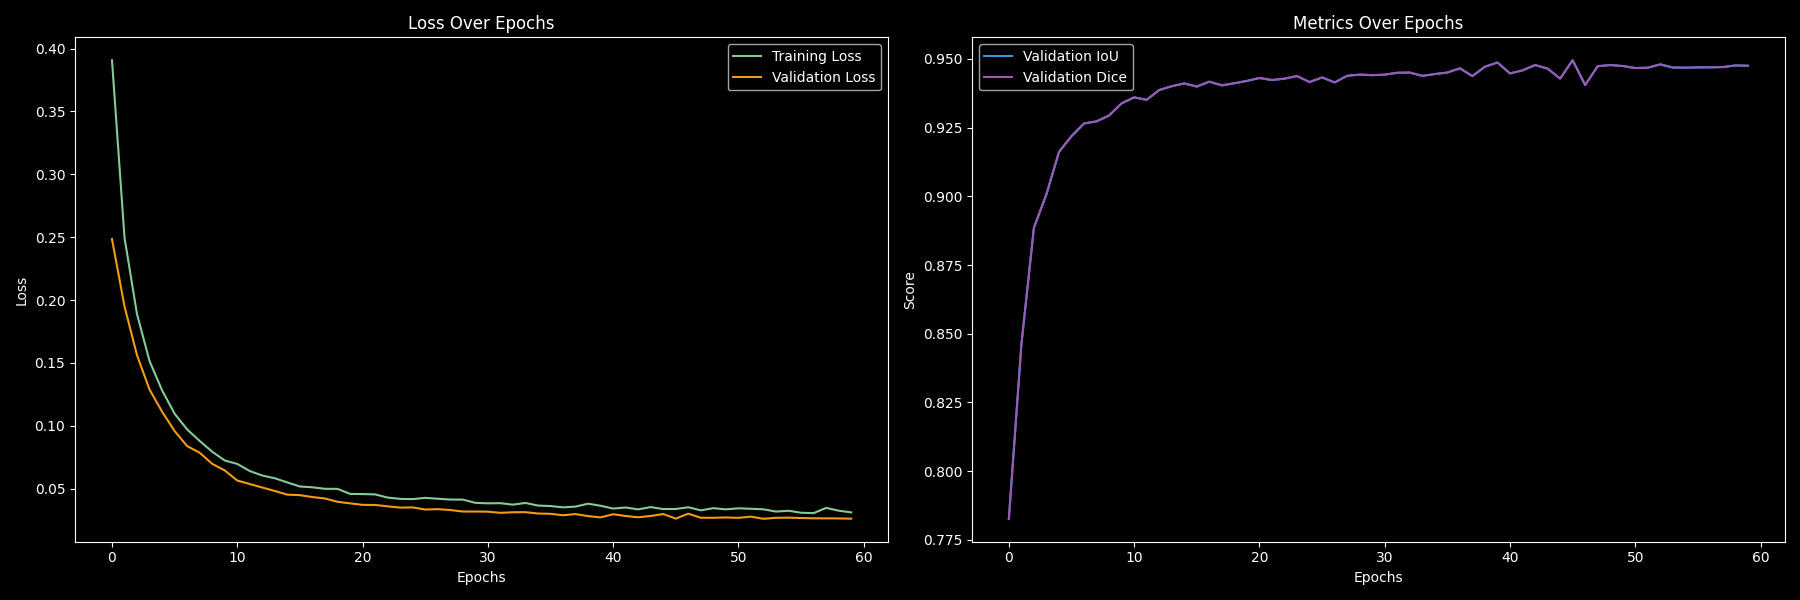Click the training loss curve's start at epoch 0
Screen dimensions: 1800x600
pyautogui.click(x=112, y=60)
